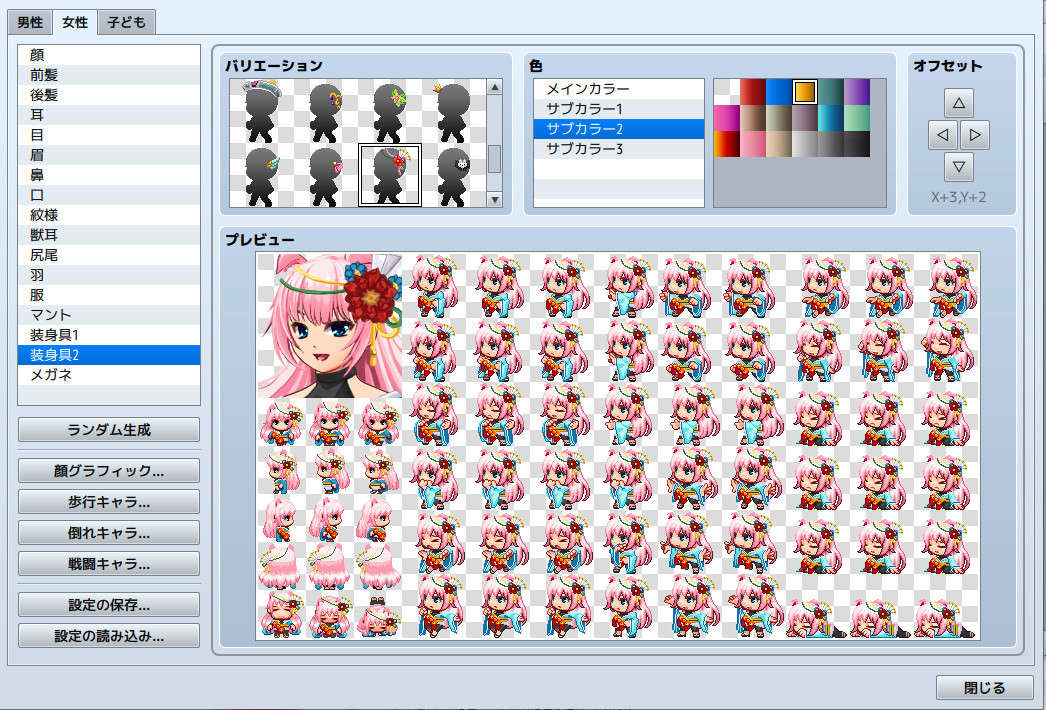Image resolution: width=1046 pixels, height=710 pixels.
Task: Switch to the 子ども (child) tab
Action: coord(124,21)
